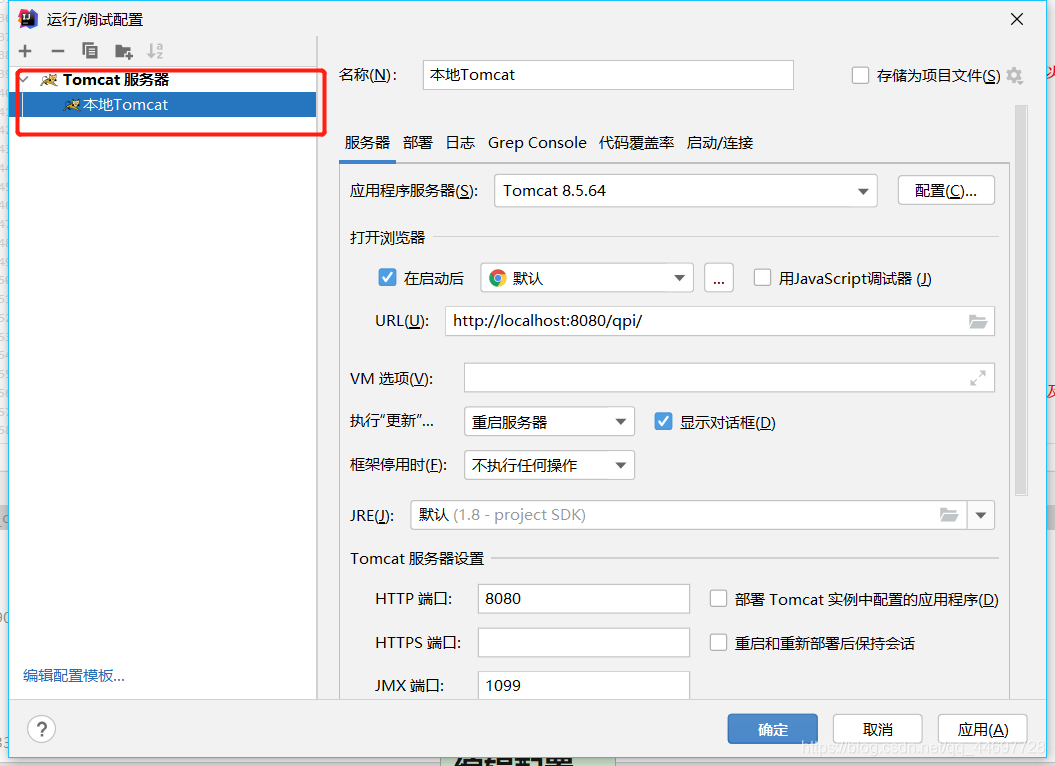Viewport: 1055px width, 766px height.
Task: Expand the JRE dropdown arrow
Action: (981, 516)
